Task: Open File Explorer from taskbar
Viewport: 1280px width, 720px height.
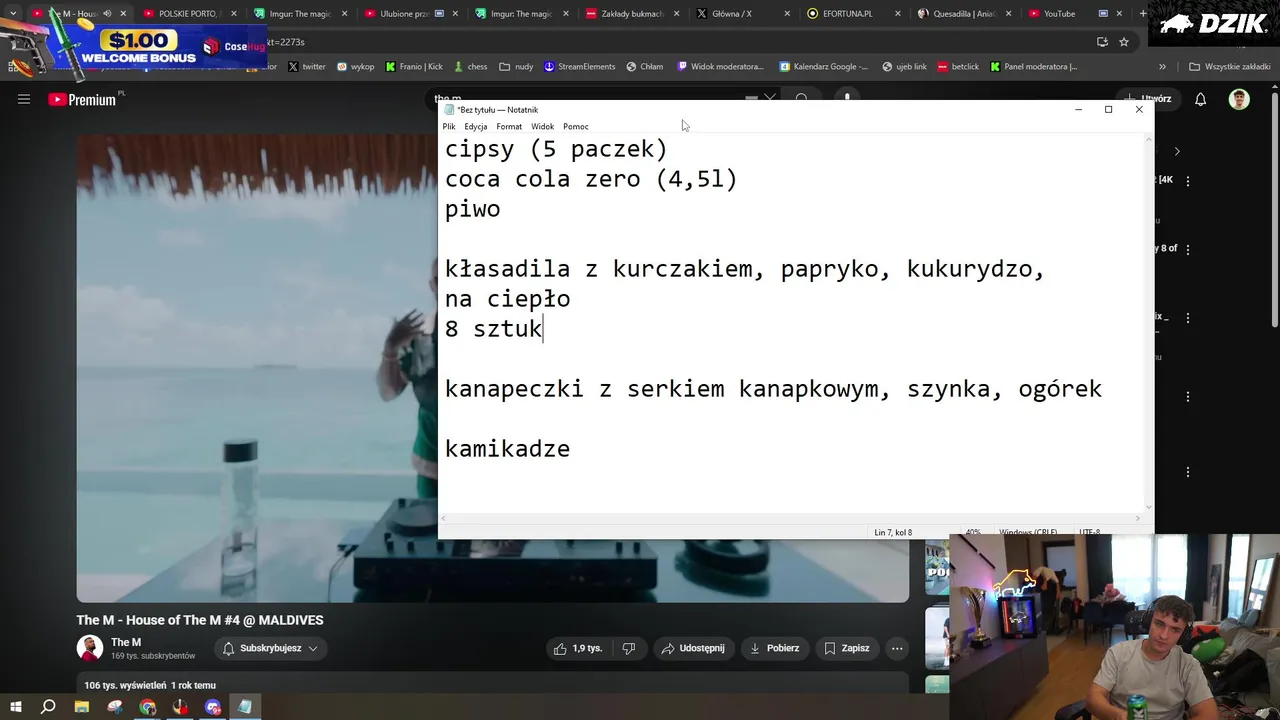Action: (82, 707)
